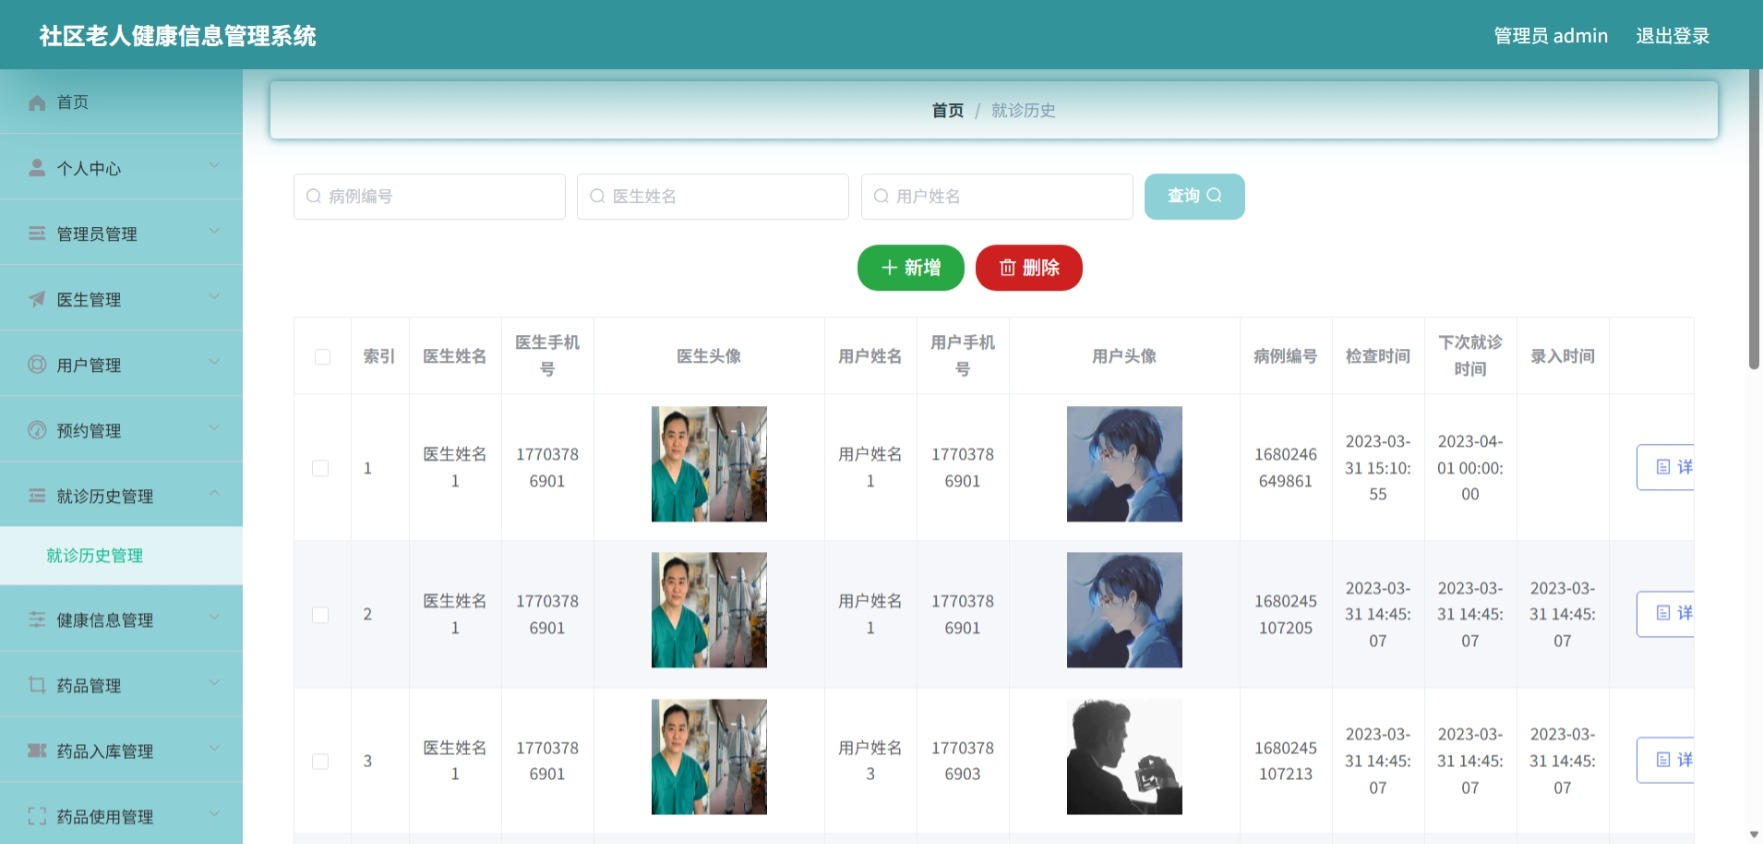Viewport: 1763px width, 844px height.
Task: Click the search icon in 医生姓名 field
Action: coord(597,196)
